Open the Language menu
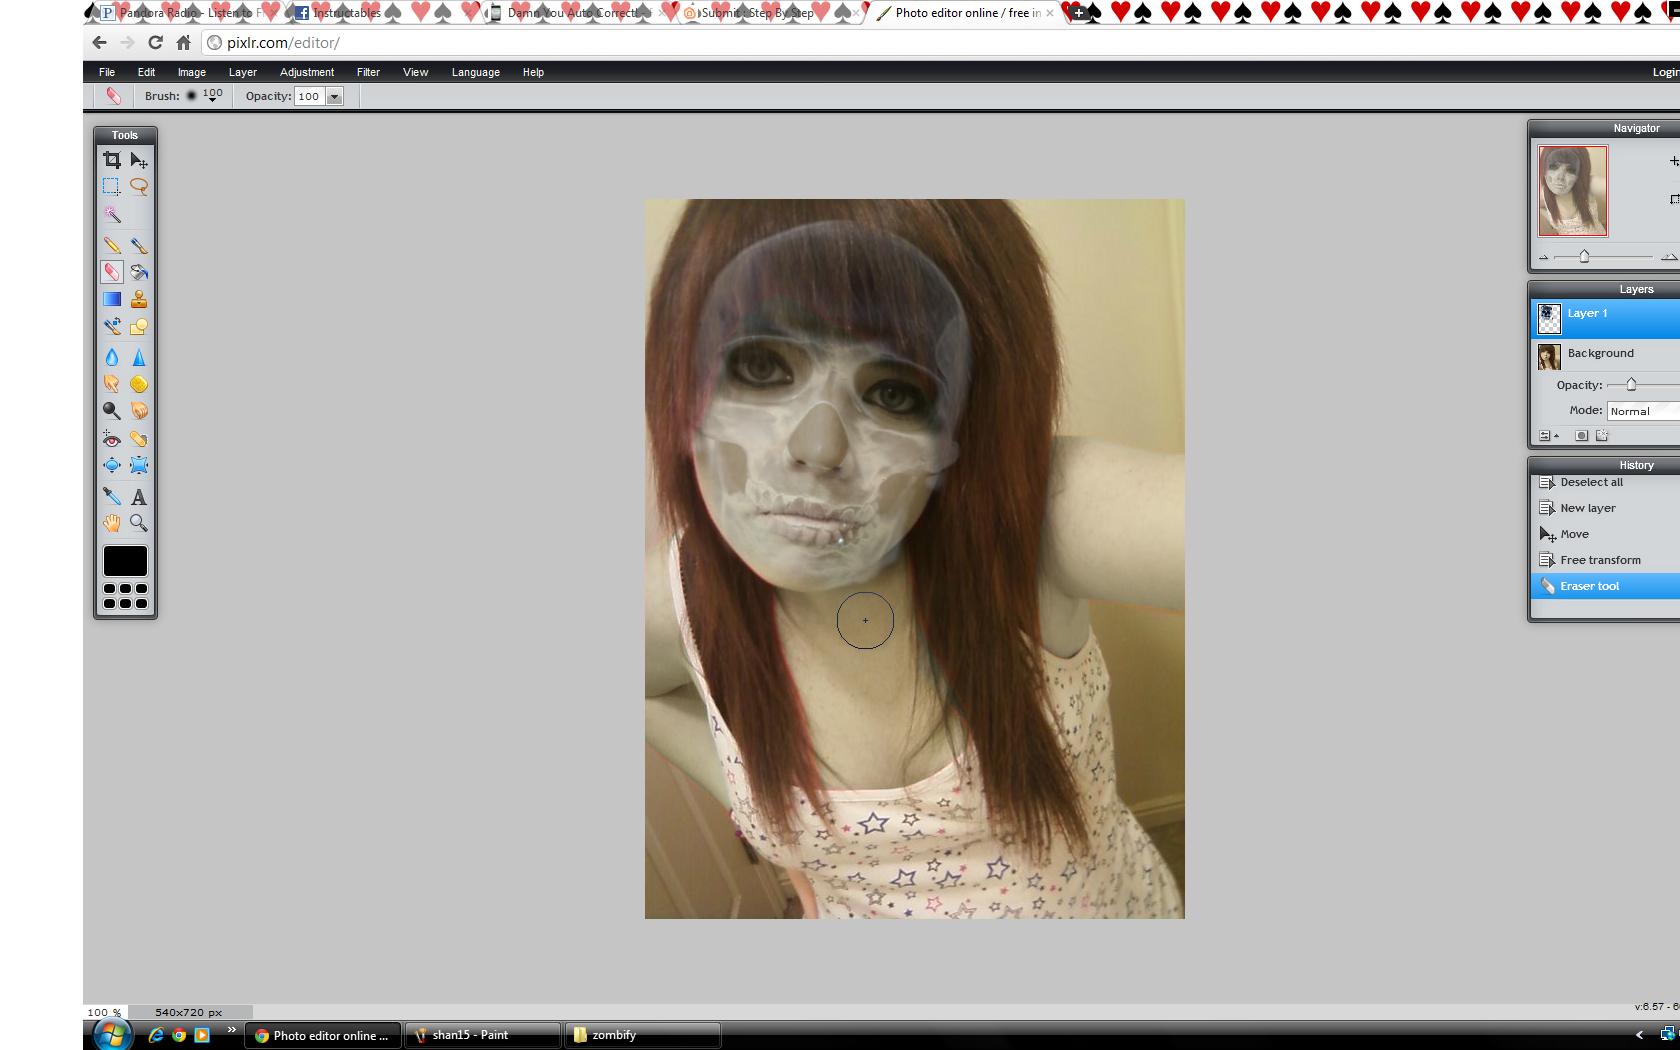 tap(476, 72)
